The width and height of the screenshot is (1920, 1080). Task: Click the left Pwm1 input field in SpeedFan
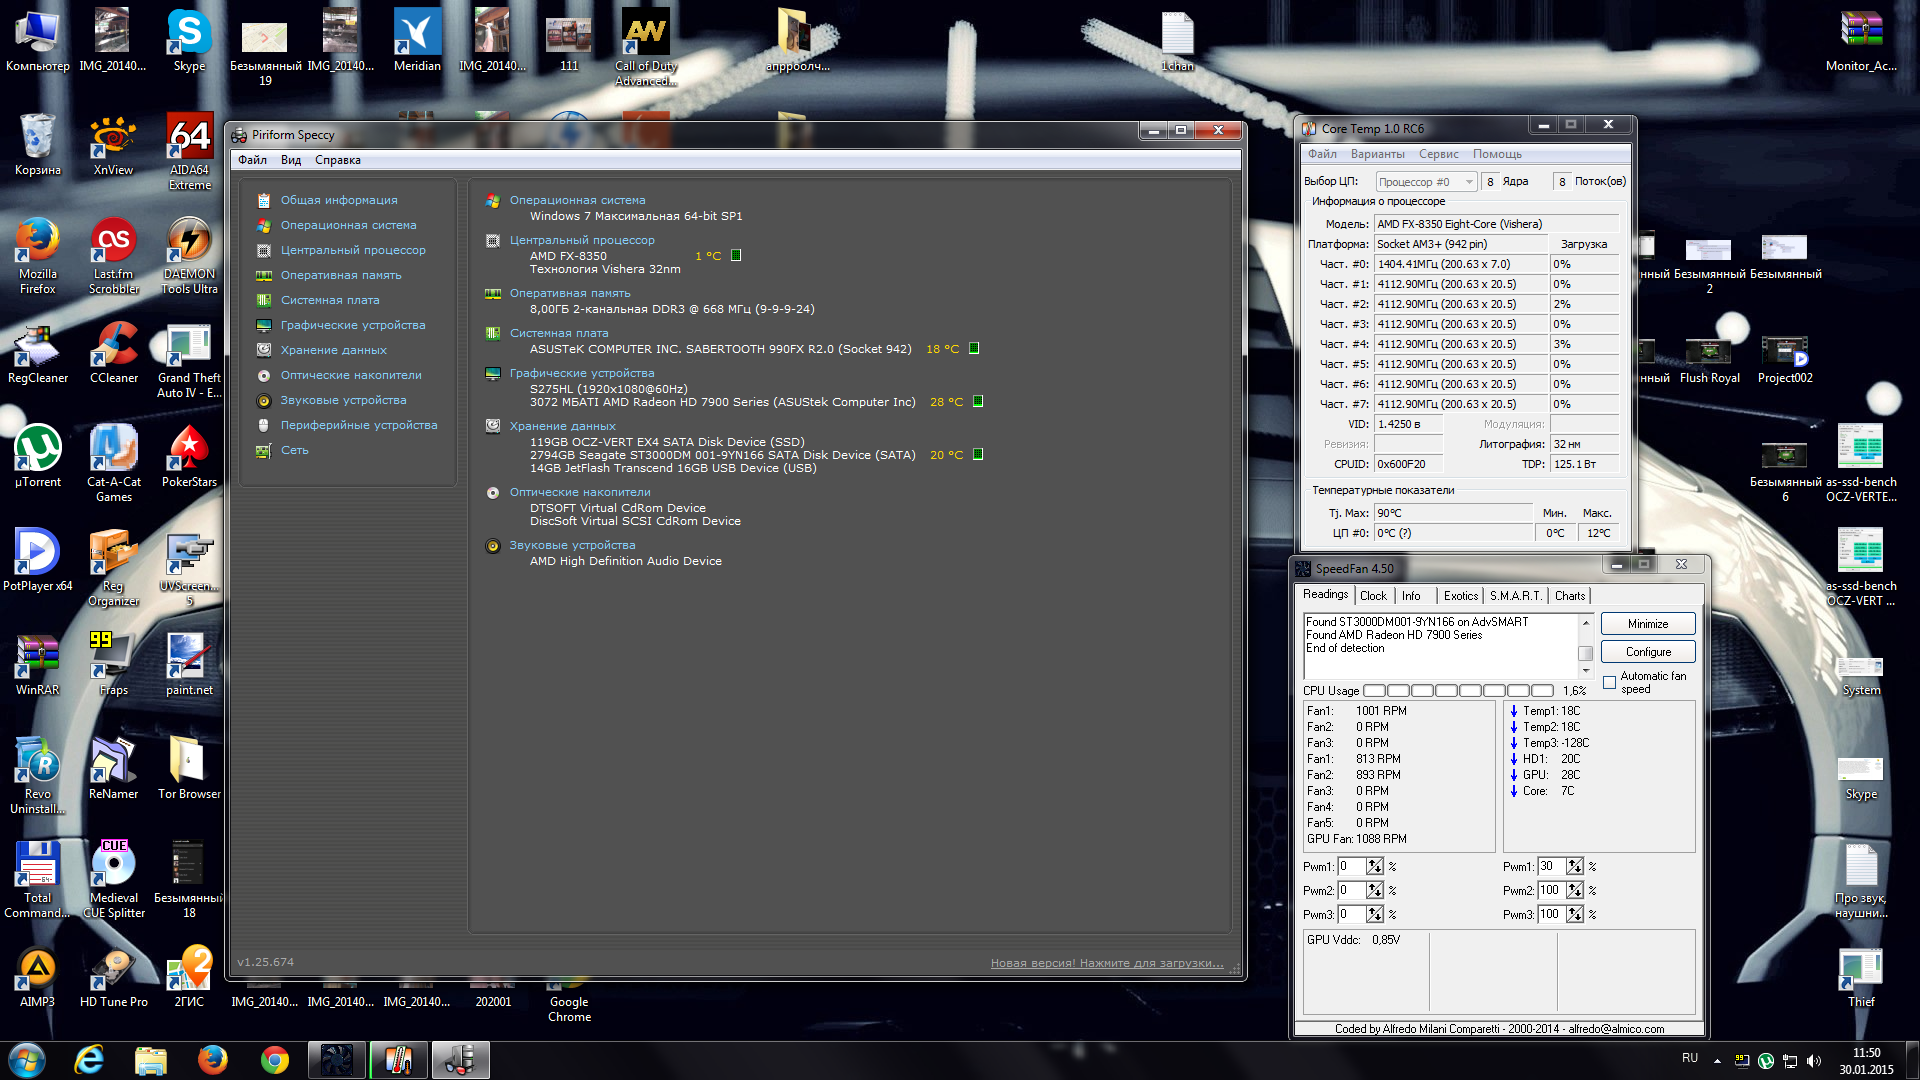(1352, 866)
